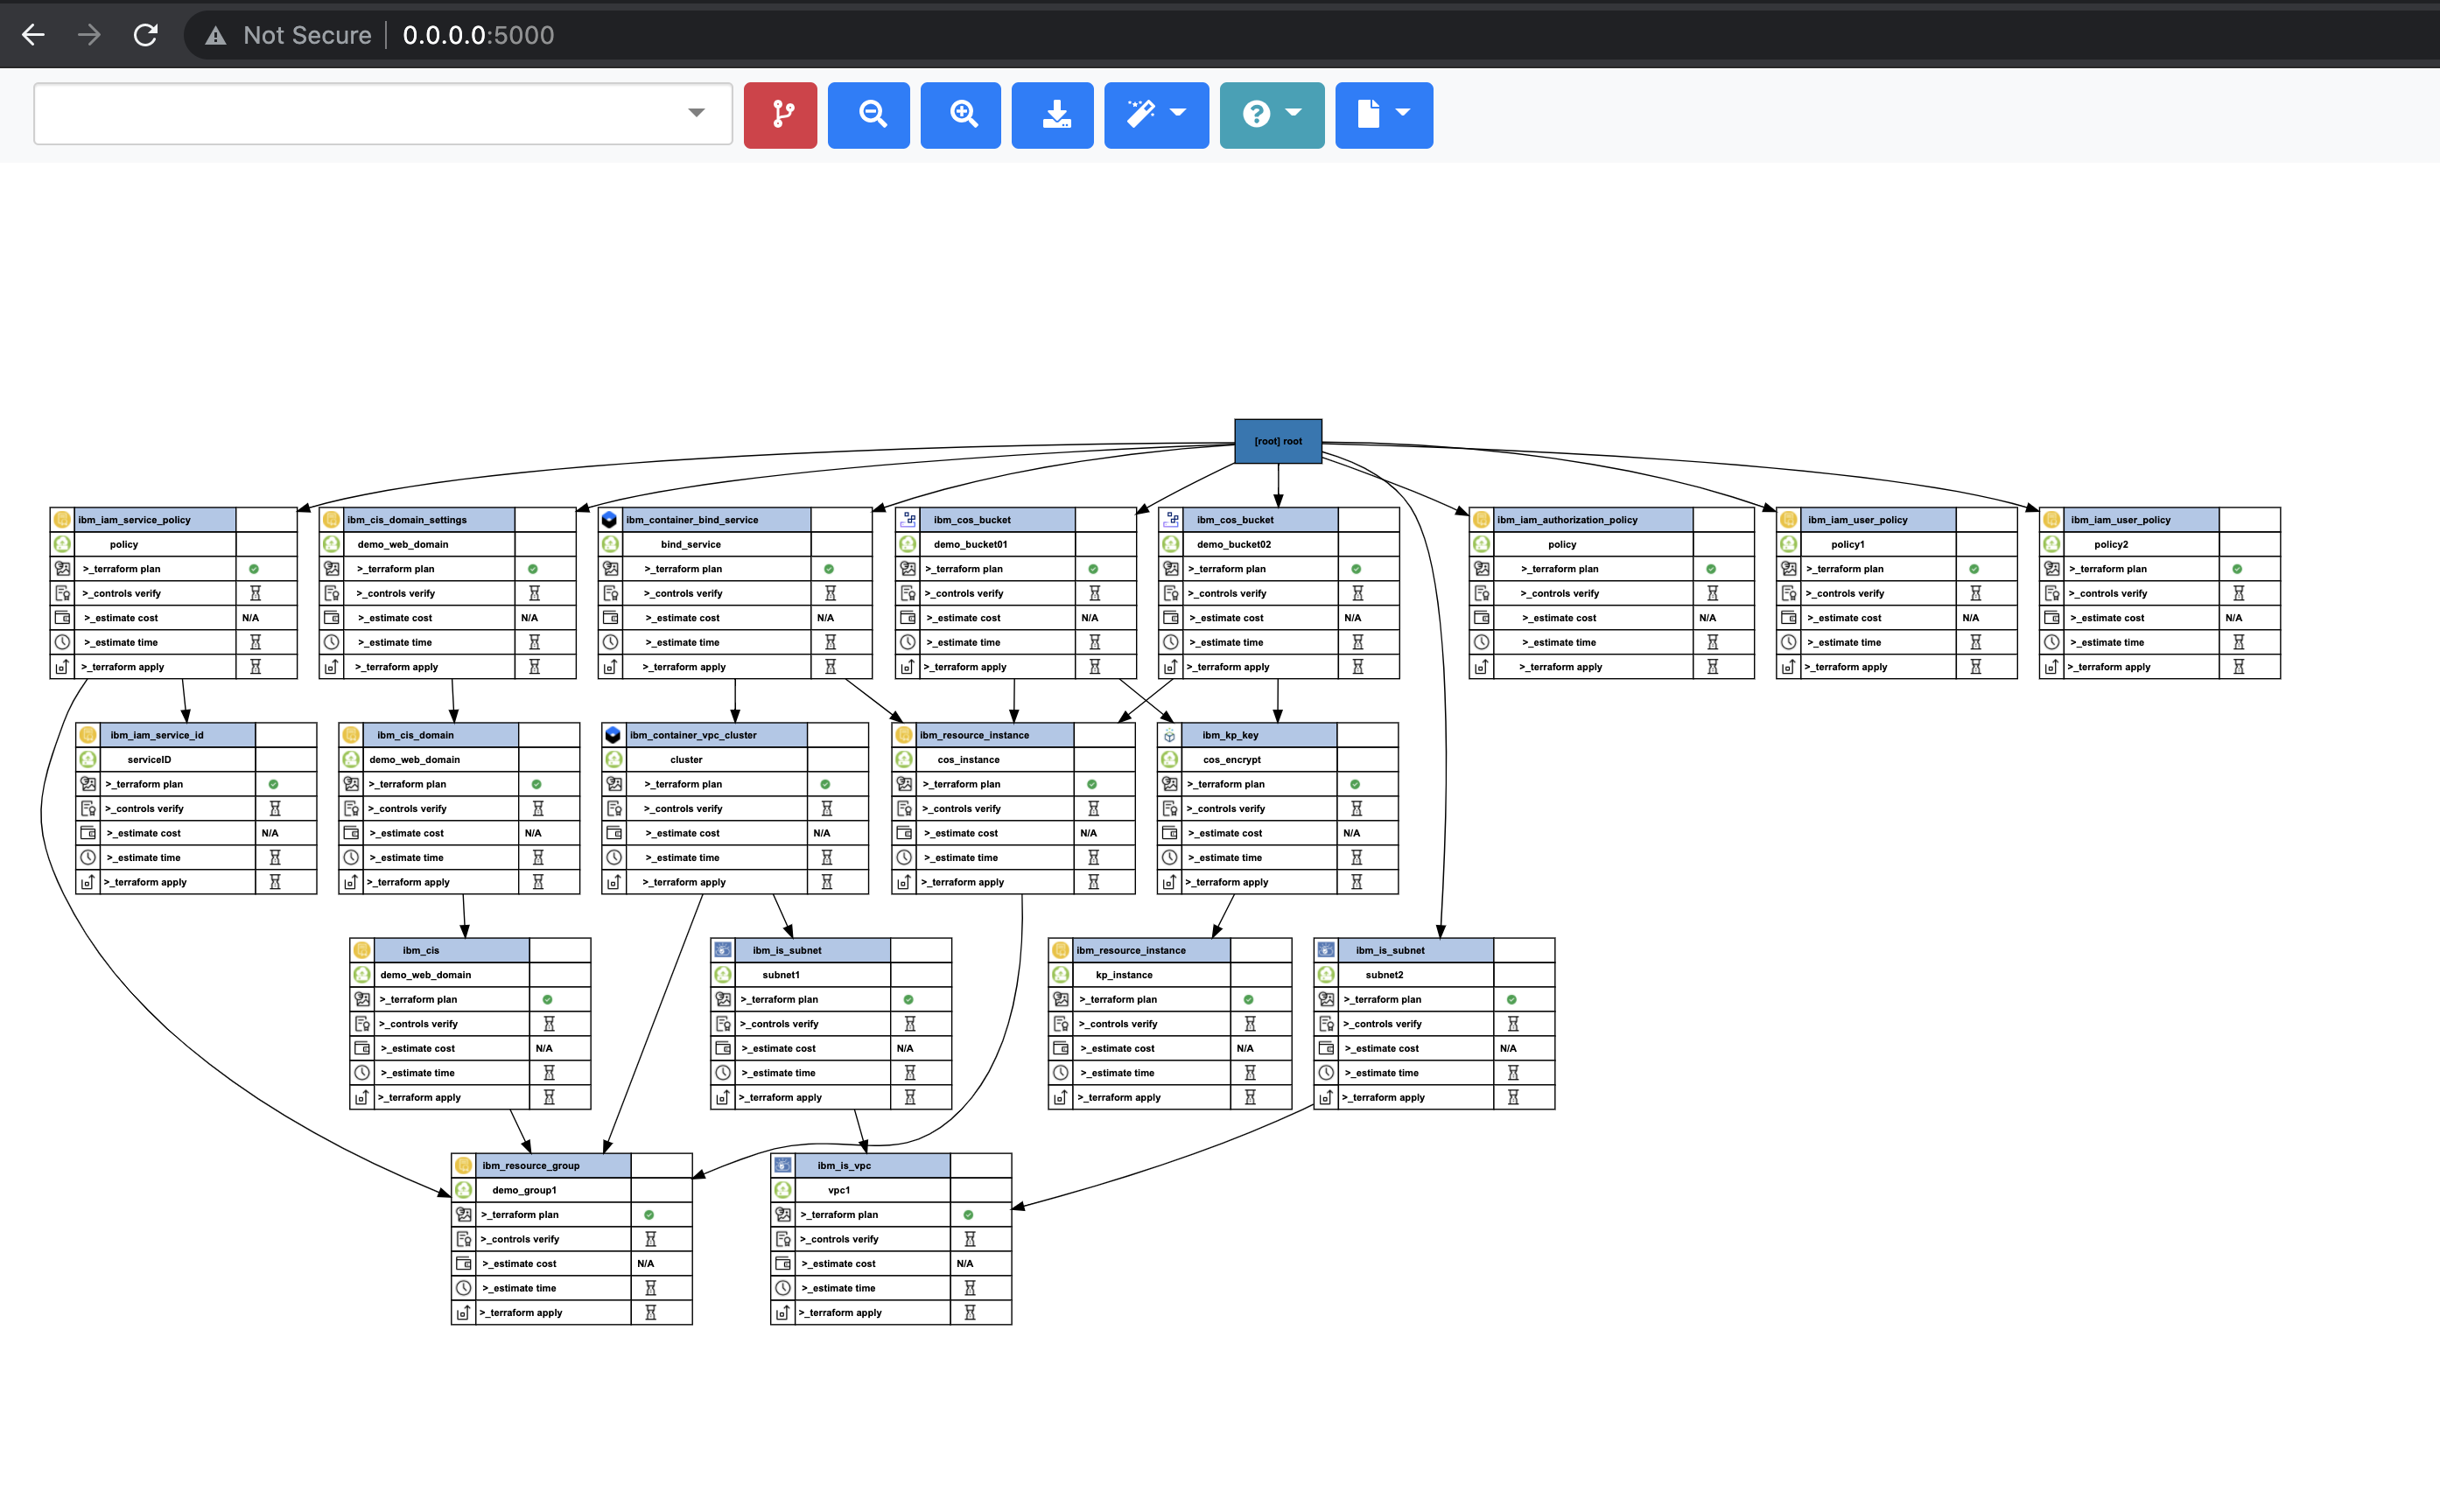
Task: Click ibm_iam_user_policy policy2 header
Action: [x=2141, y=520]
